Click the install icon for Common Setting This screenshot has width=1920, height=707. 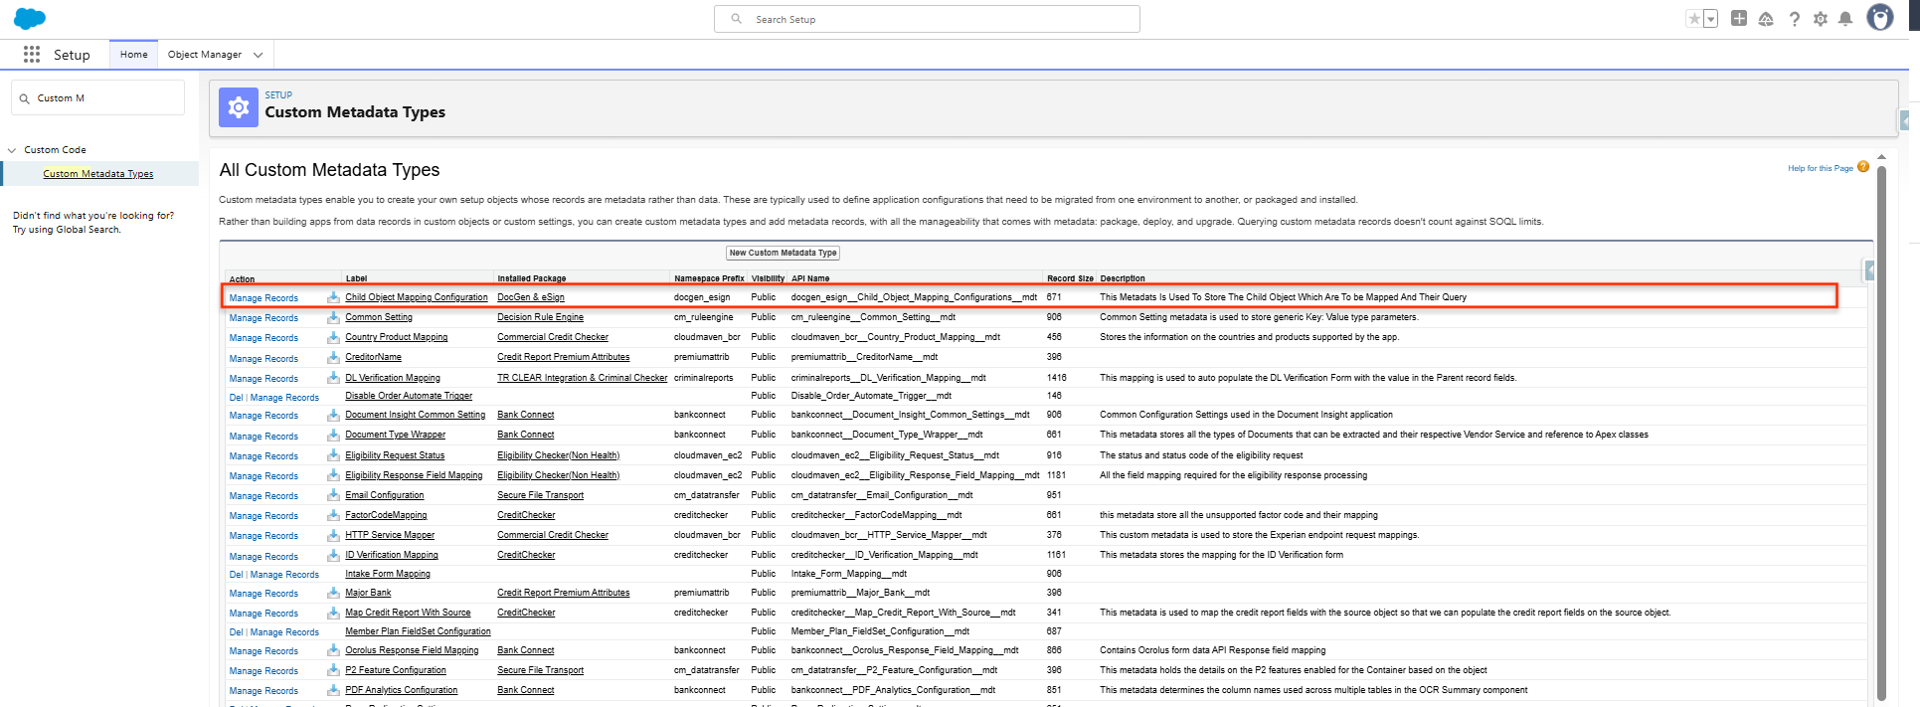pyautogui.click(x=333, y=317)
